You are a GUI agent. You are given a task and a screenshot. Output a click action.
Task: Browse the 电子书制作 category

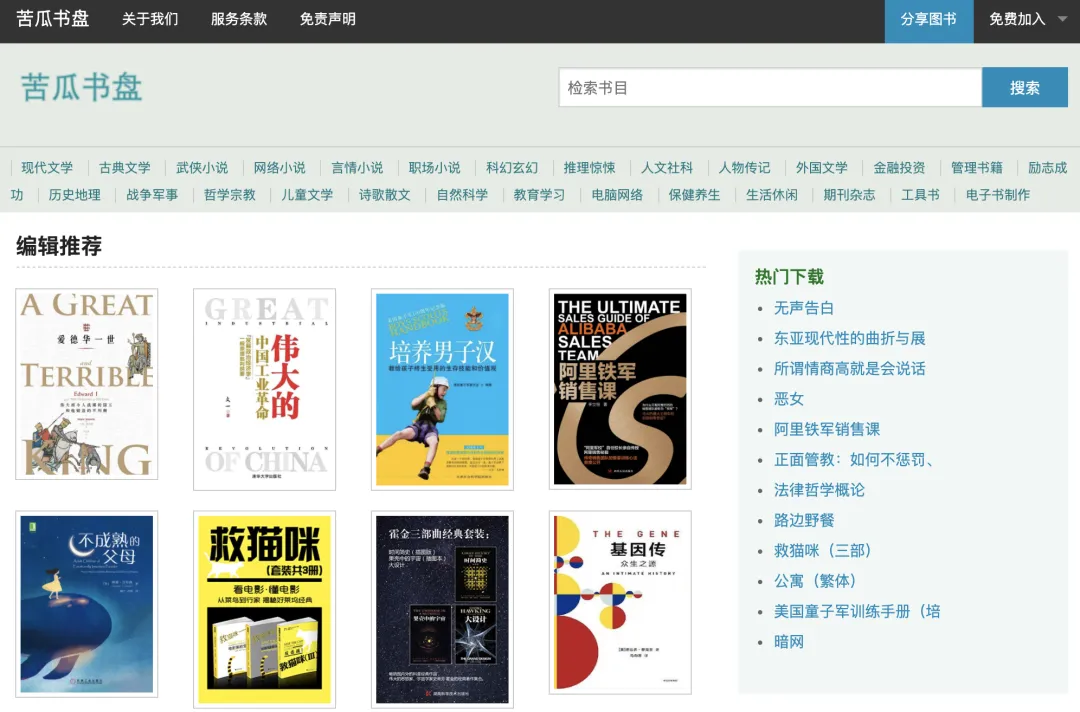tap(998, 195)
